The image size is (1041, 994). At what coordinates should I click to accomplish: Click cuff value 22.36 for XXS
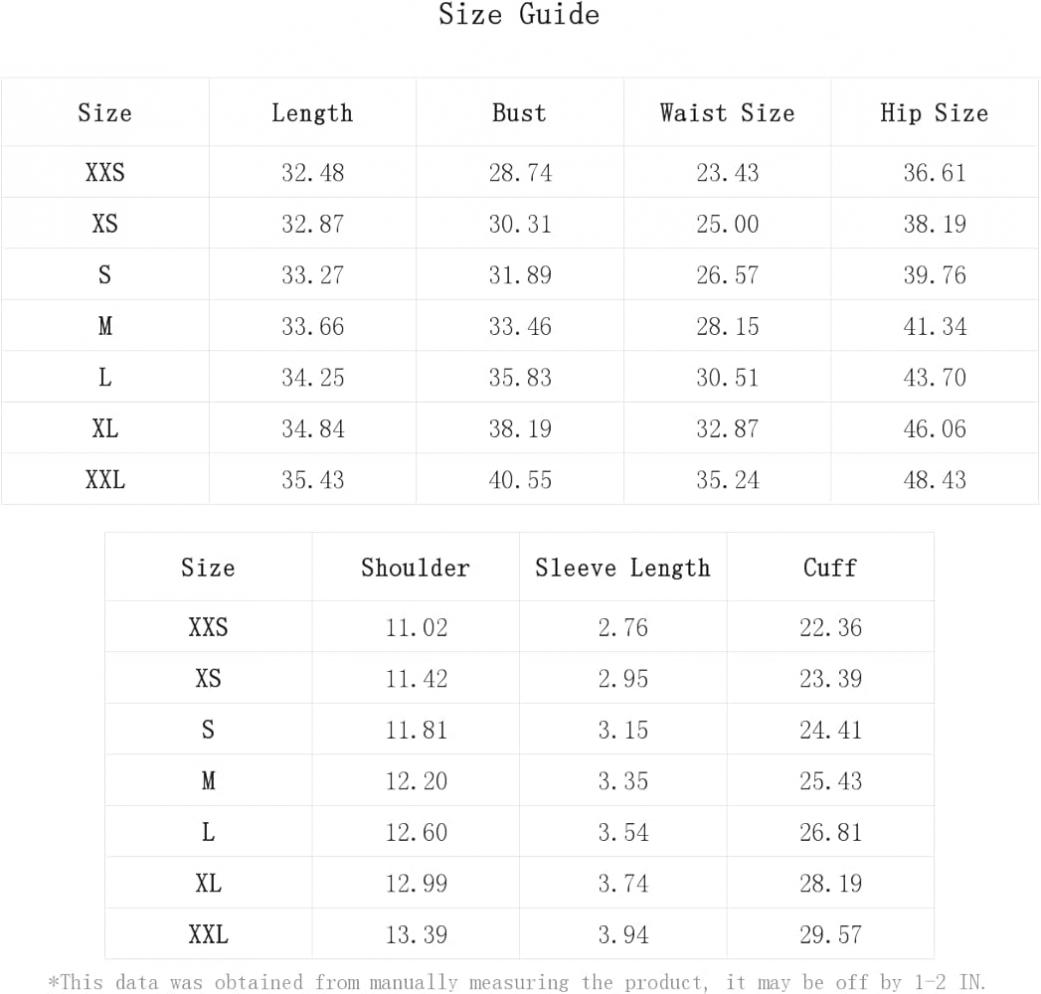[831, 627]
